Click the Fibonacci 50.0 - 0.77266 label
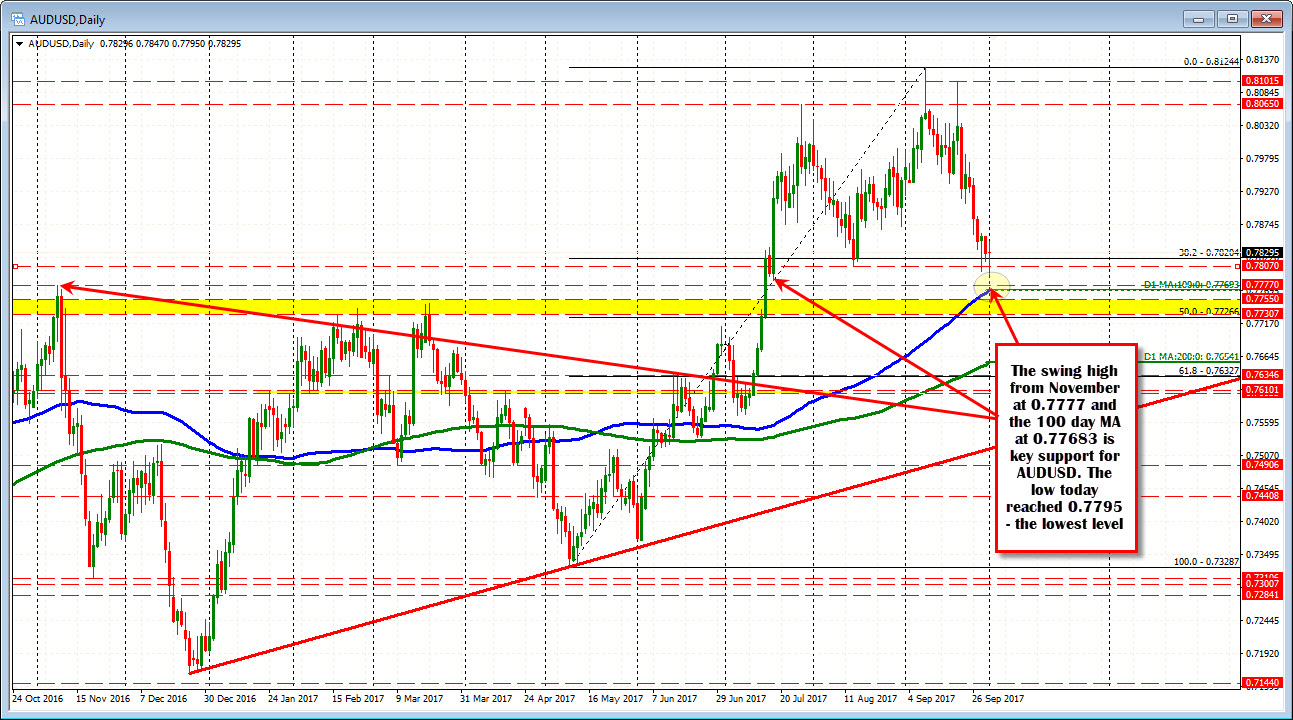The width and height of the screenshot is (1293, 720). pos(1209,312)
